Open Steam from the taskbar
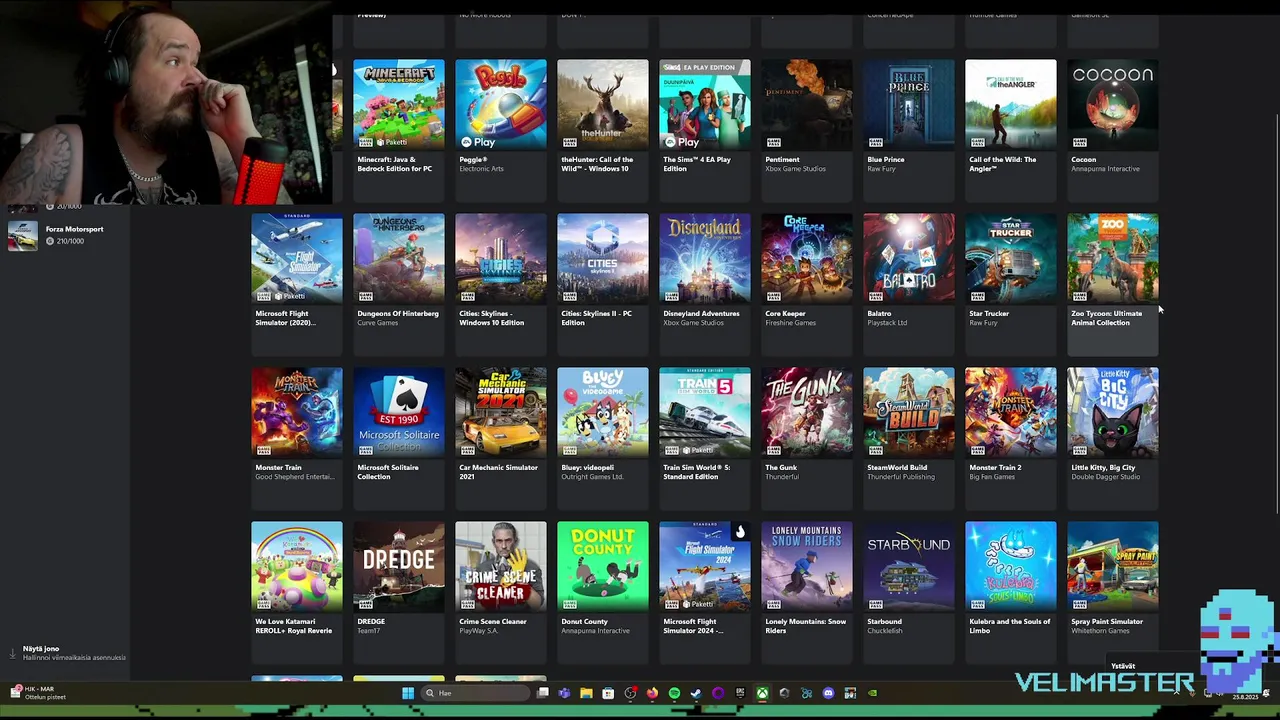 coord(696,693)
